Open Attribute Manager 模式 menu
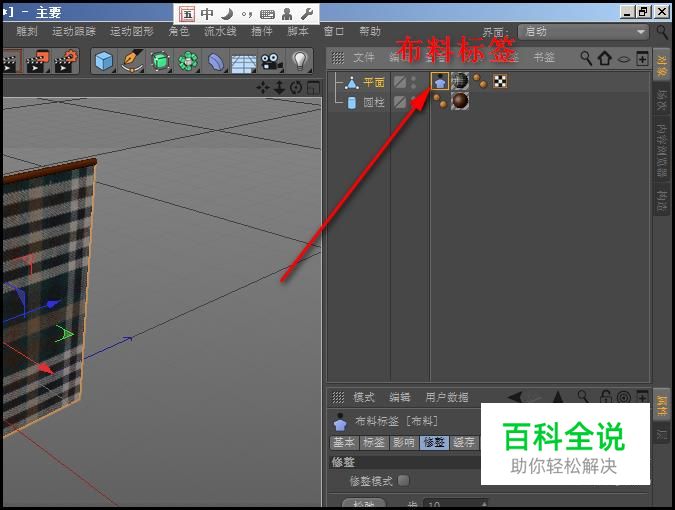This screenshot has width=675, height=510. pos(364,397)
